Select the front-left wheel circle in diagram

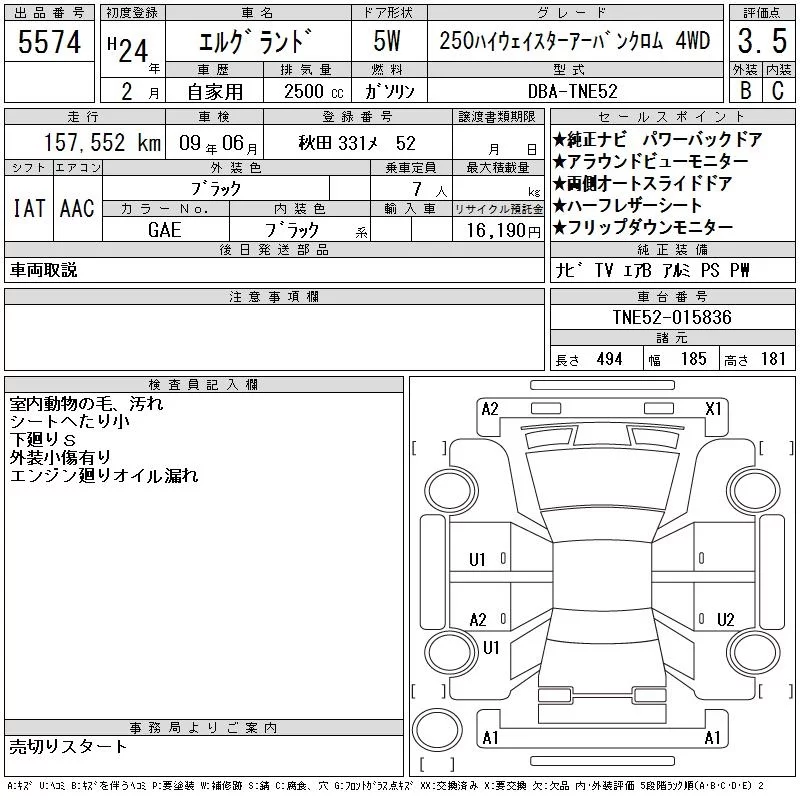point(451,490)
